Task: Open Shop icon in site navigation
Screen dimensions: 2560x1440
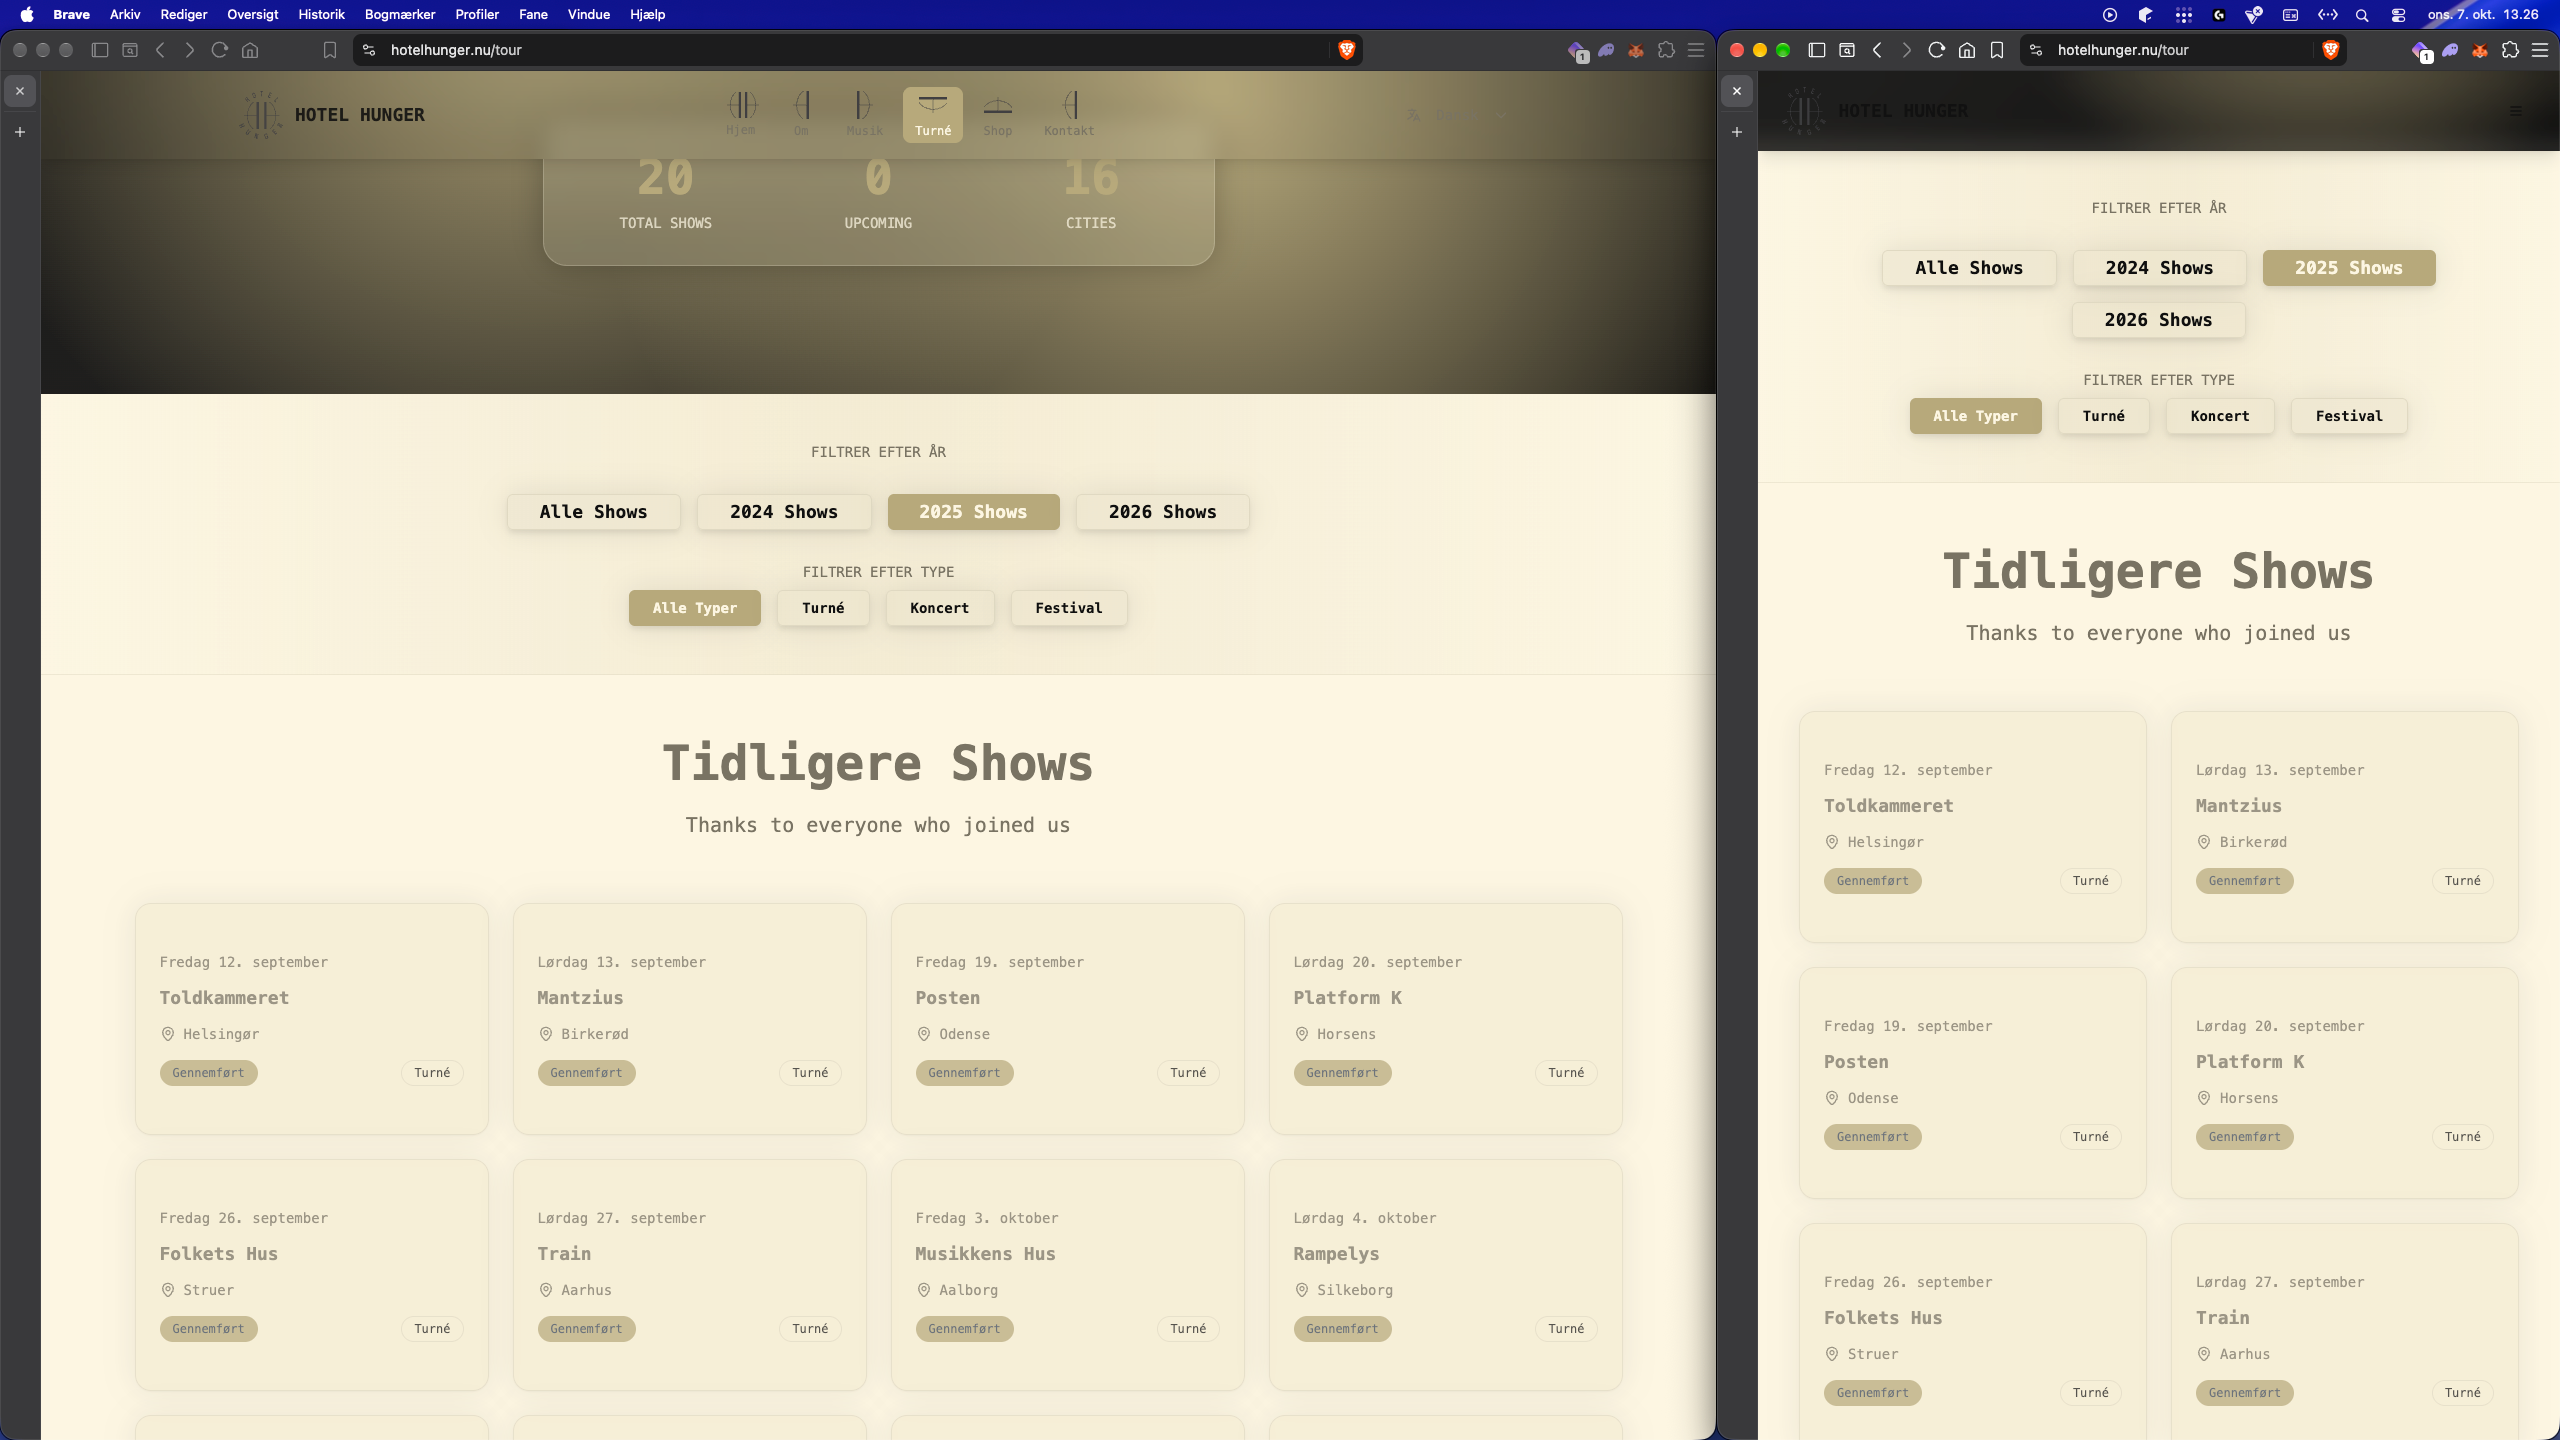Action: click(997, 115)
